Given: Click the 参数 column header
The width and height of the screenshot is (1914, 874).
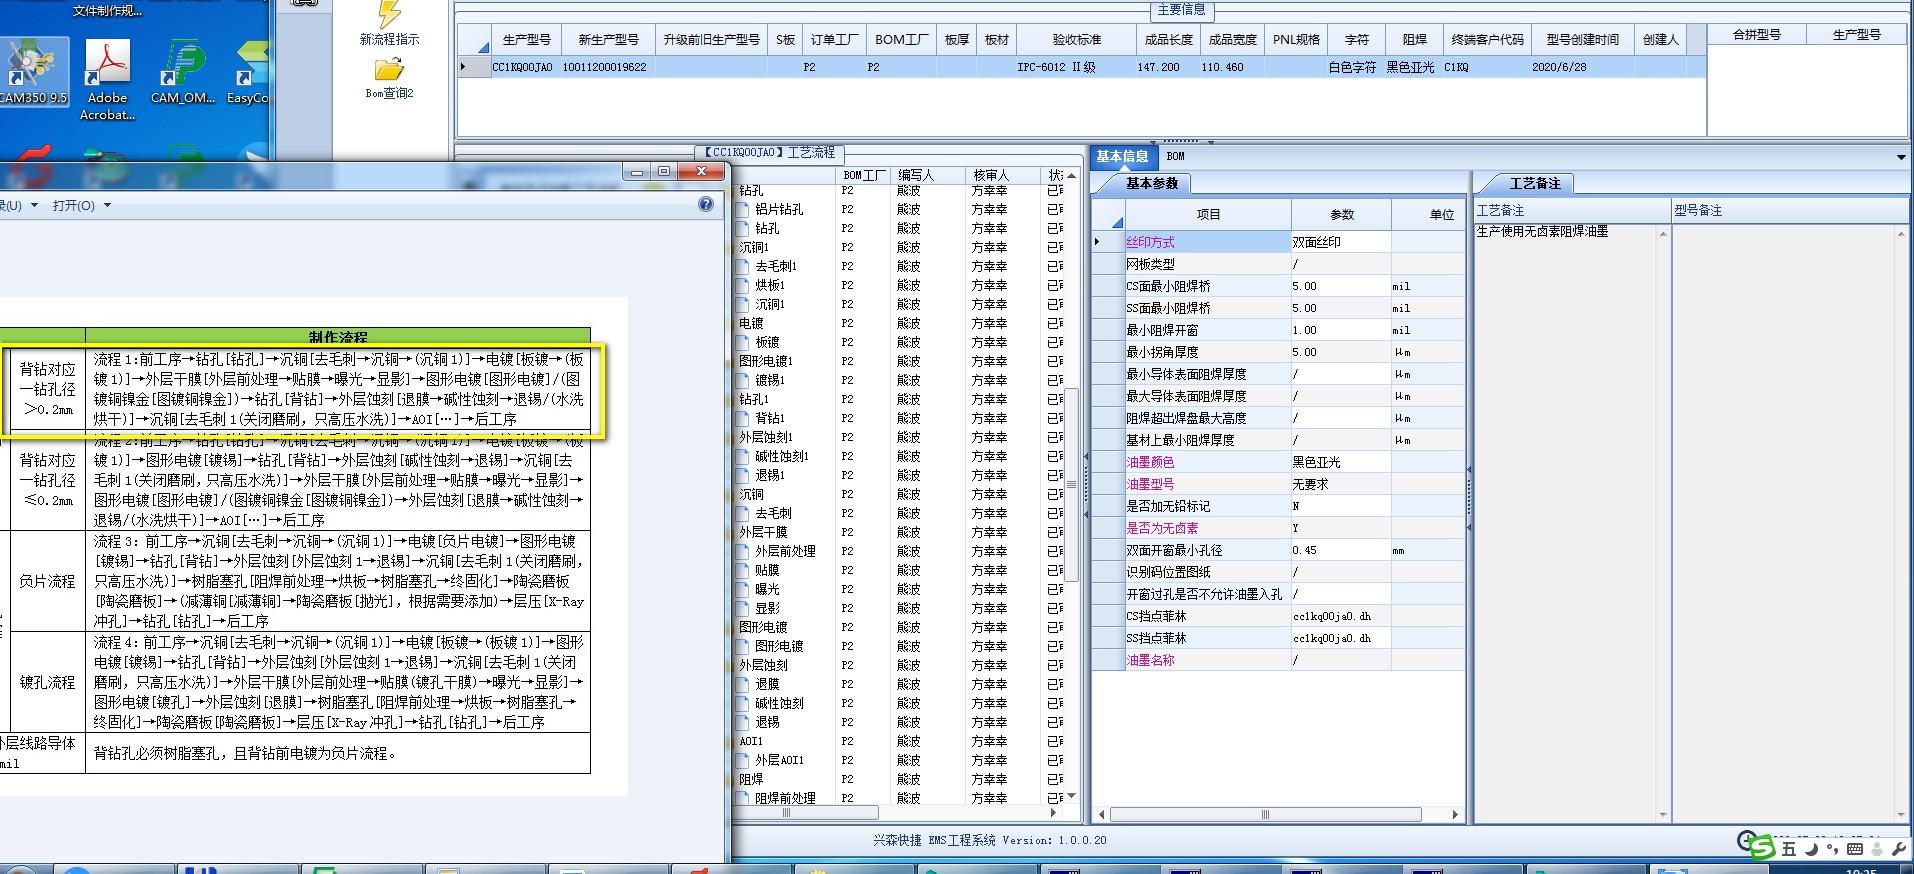Looking at the screenshot, I should pos(1341,214).
